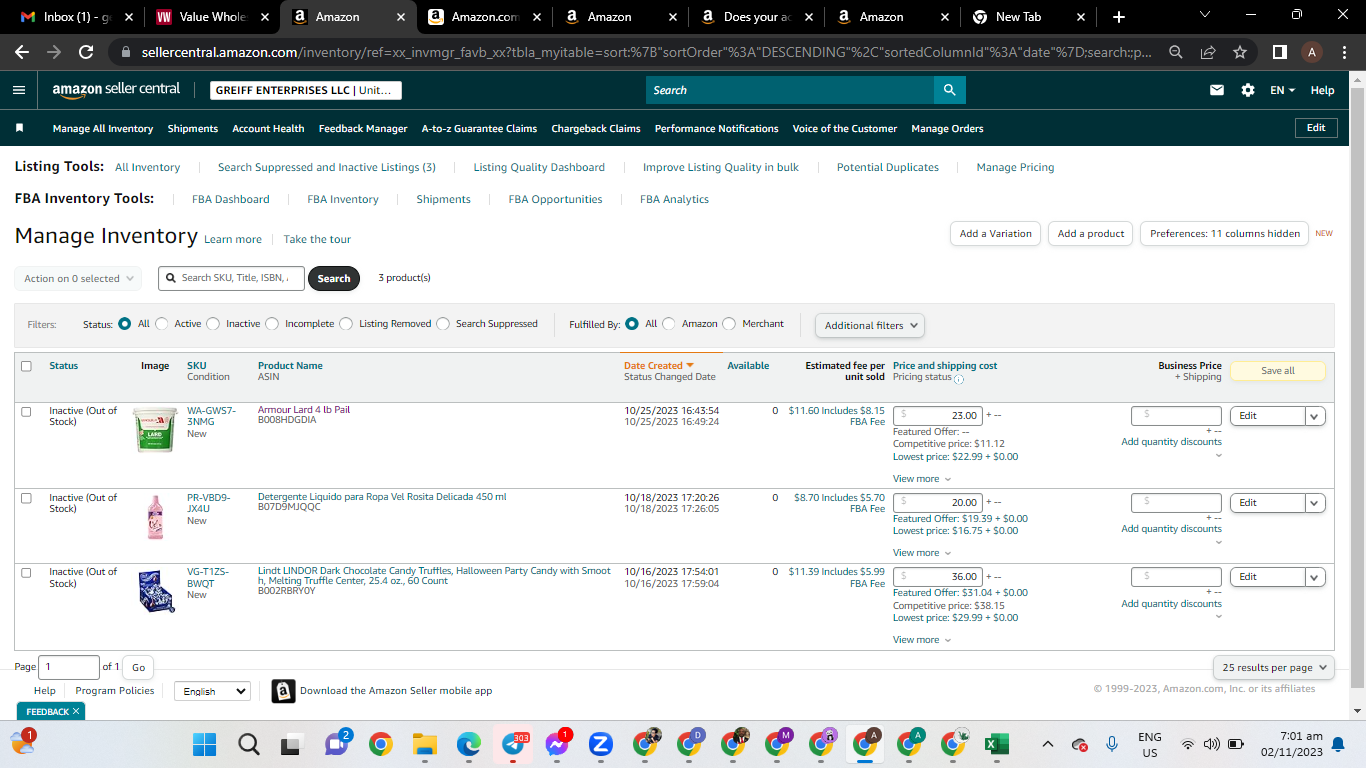
Task: Open the FBA Dashboard link
Action: pyautogui.click(x=231, y=199)
